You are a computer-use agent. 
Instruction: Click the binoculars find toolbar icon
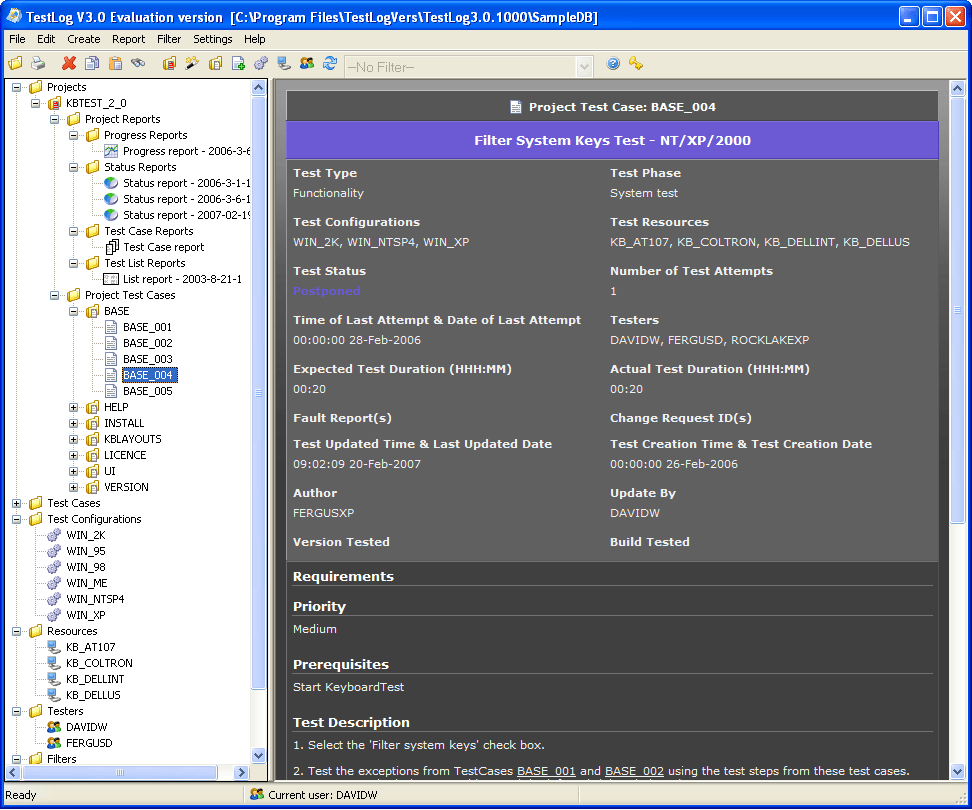click(138, 63)
